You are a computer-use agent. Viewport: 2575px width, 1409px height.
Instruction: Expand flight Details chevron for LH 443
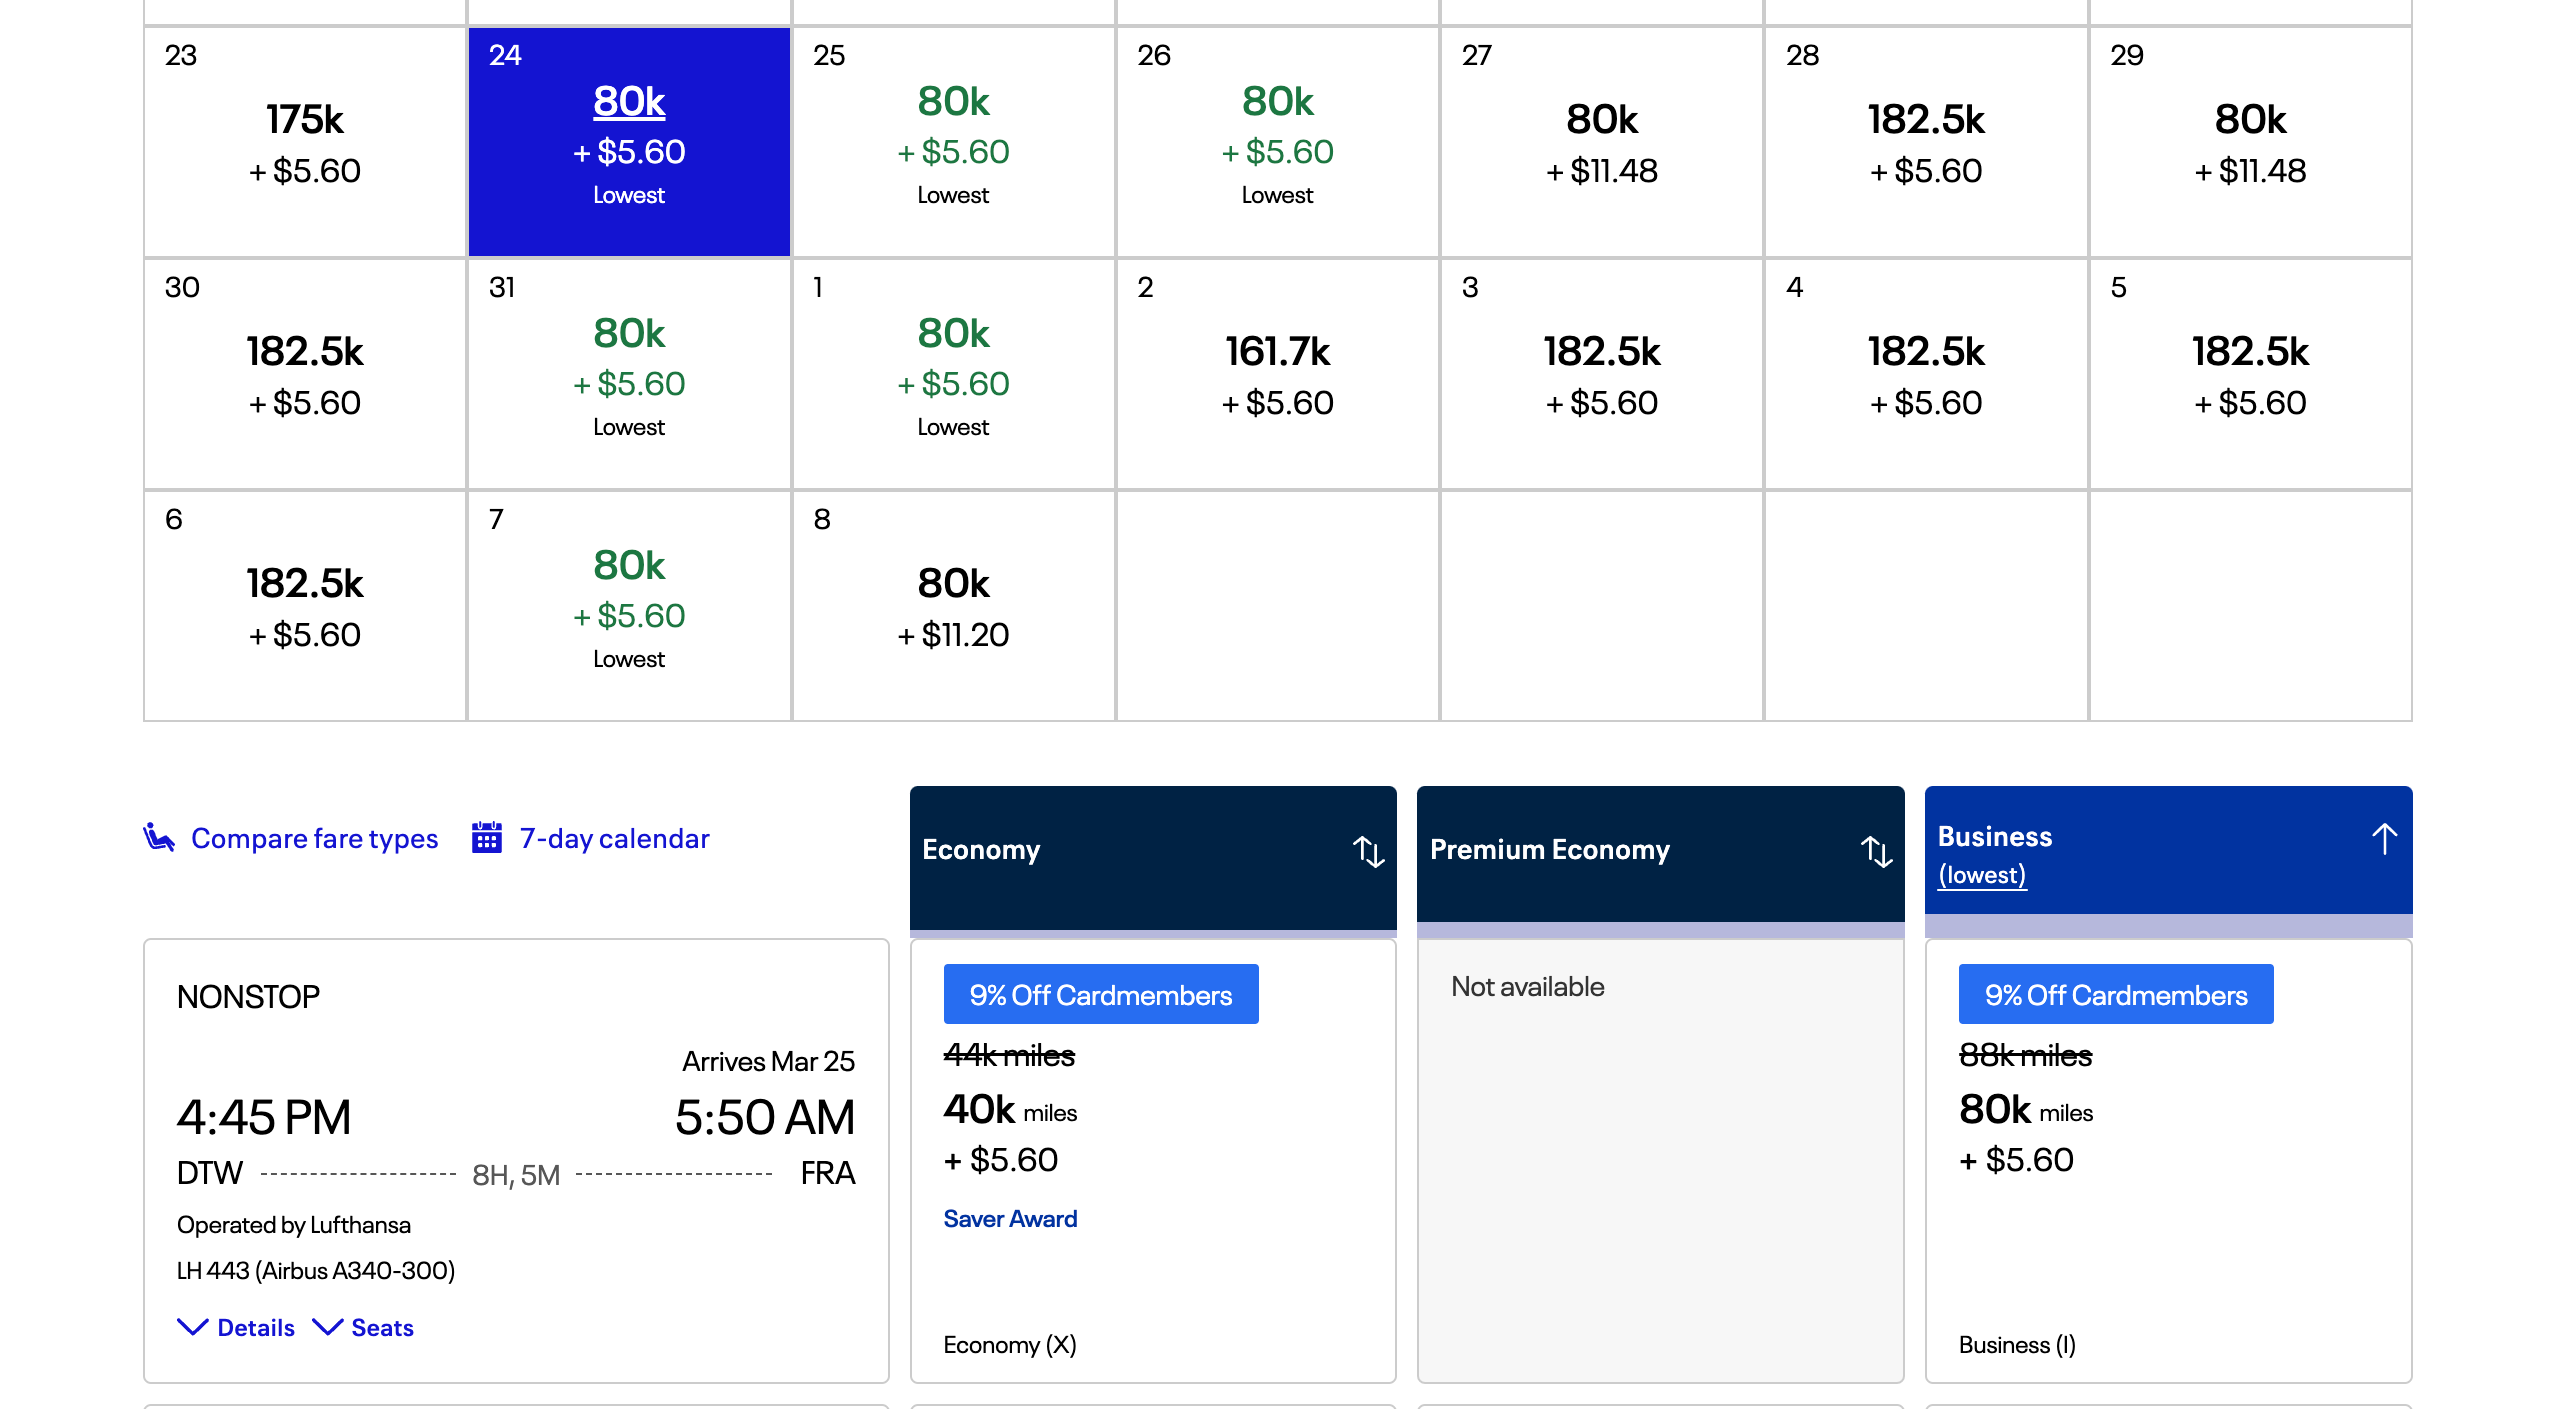[192, 1327]
